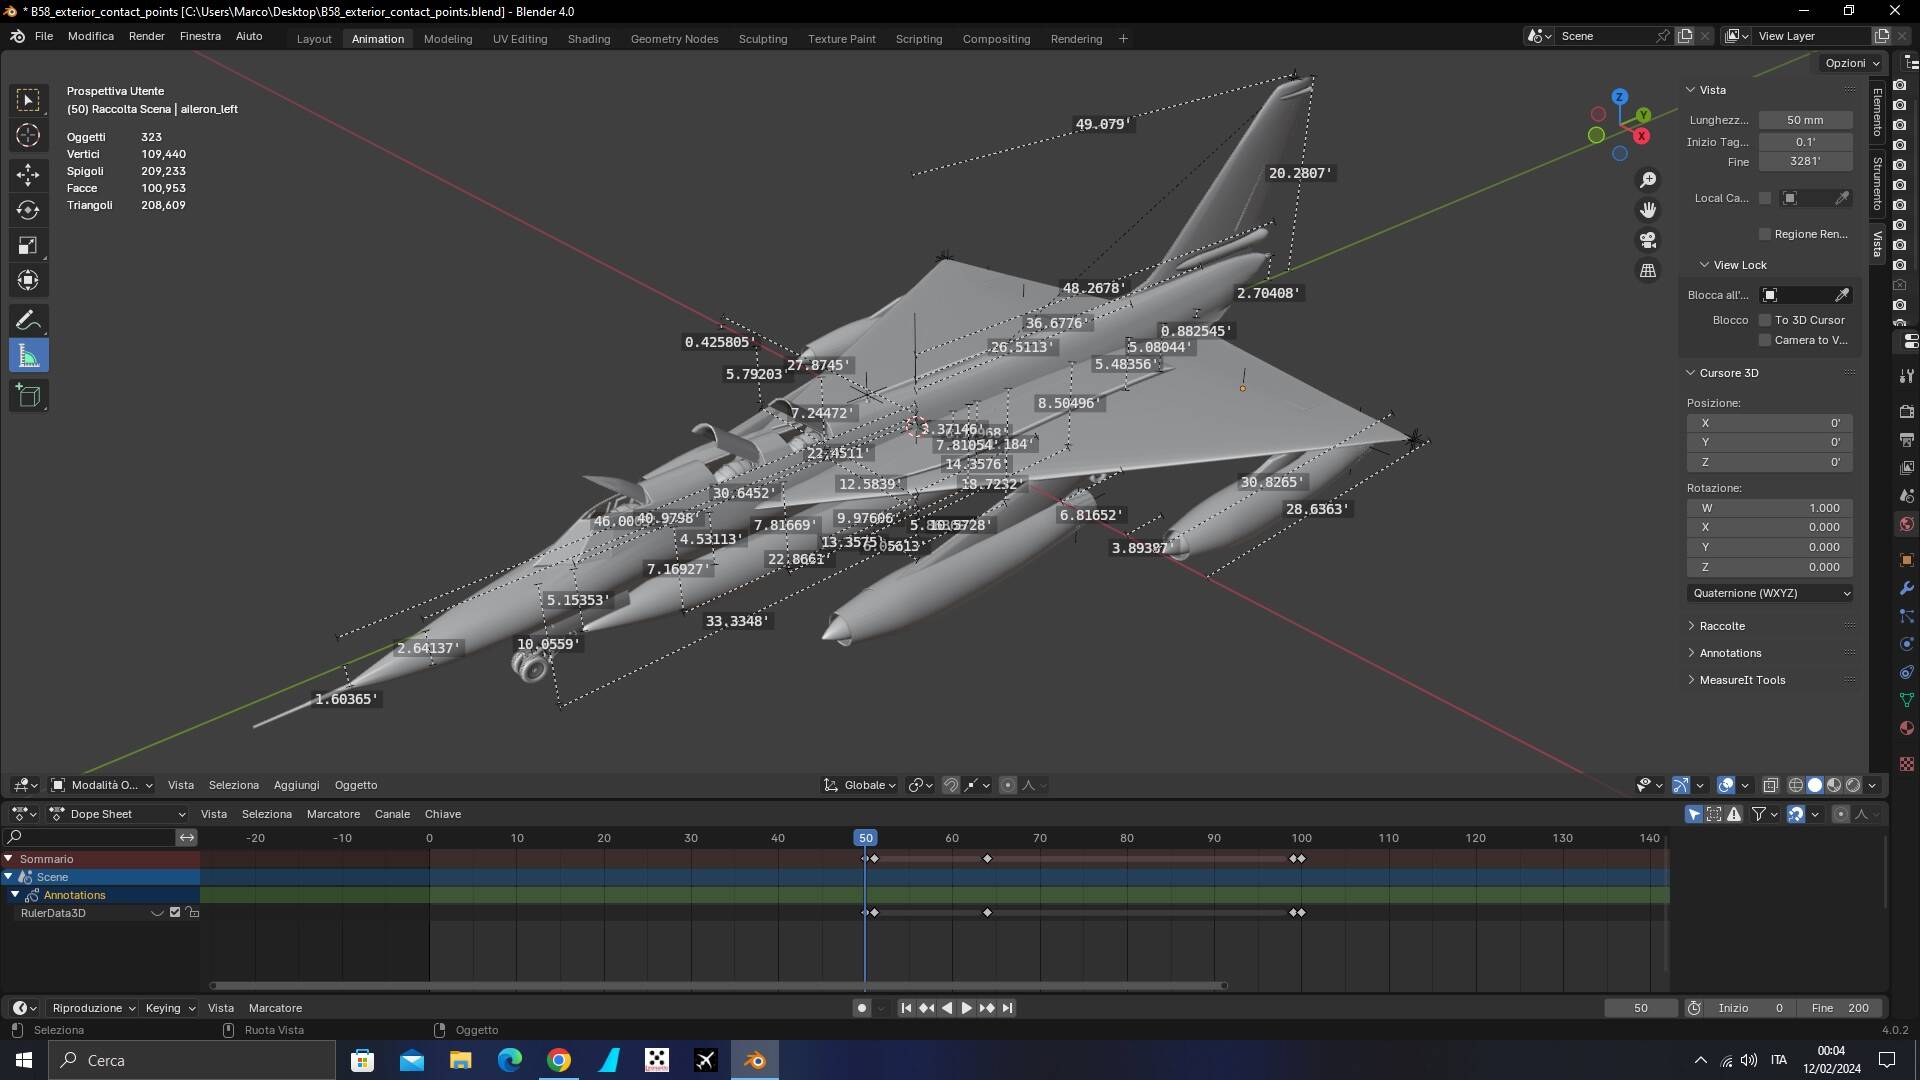Click the Opzioni button in viewport
This screenshot has width=1920, height=1080.
[x=1851, y=63]
